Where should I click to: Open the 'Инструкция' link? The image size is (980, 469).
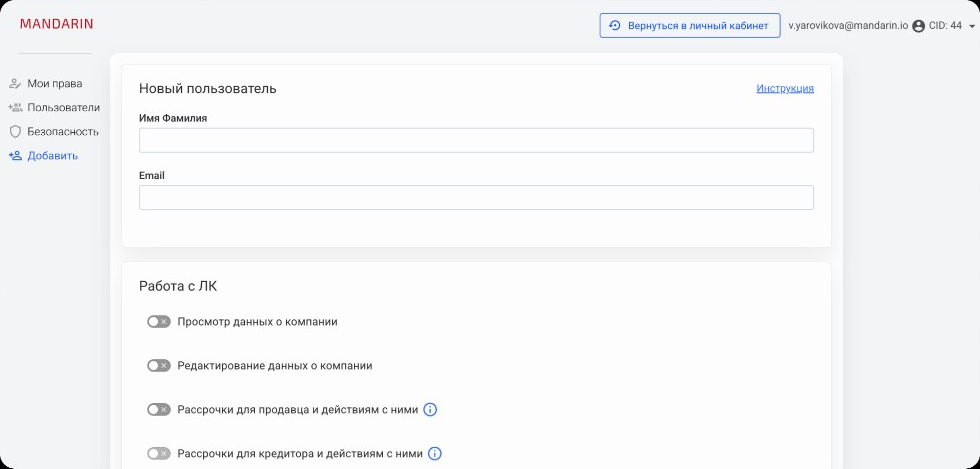tap(784, 88)
